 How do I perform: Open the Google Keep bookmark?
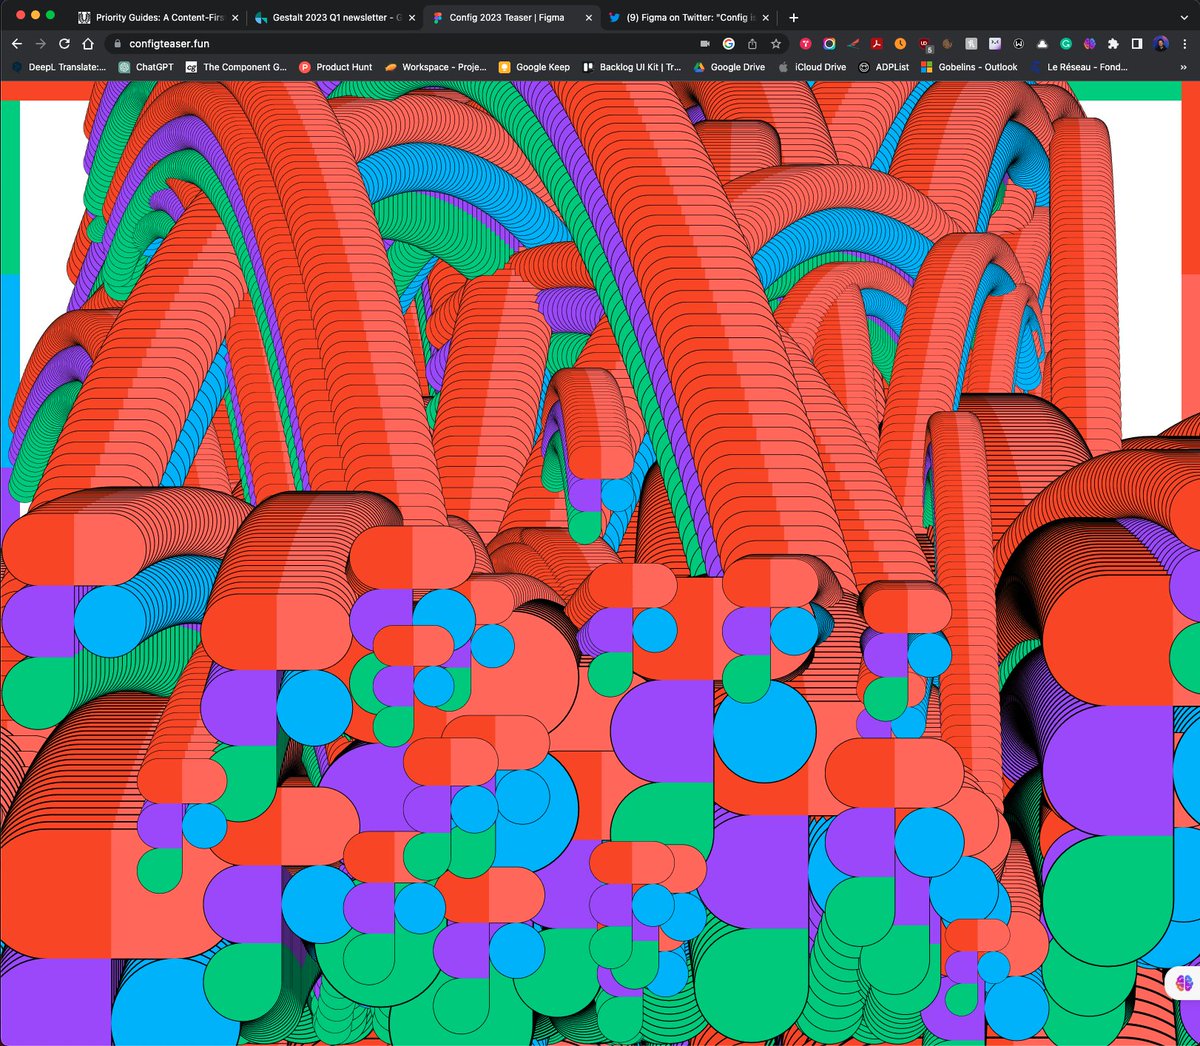coord(534,67)
